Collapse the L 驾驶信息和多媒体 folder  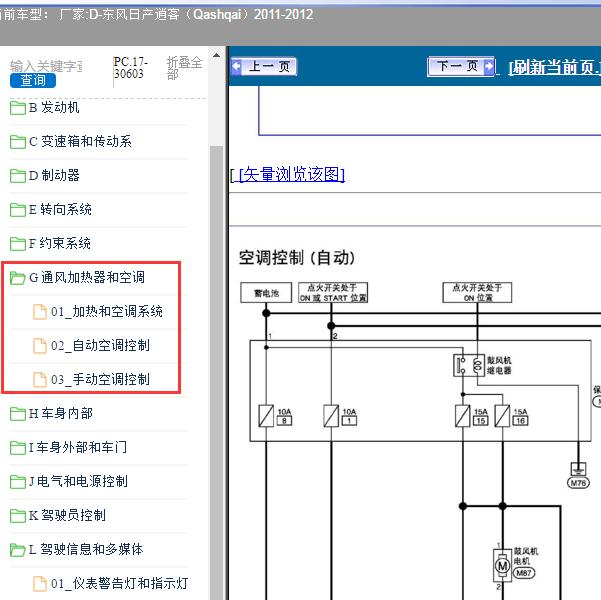click(86, 549)
